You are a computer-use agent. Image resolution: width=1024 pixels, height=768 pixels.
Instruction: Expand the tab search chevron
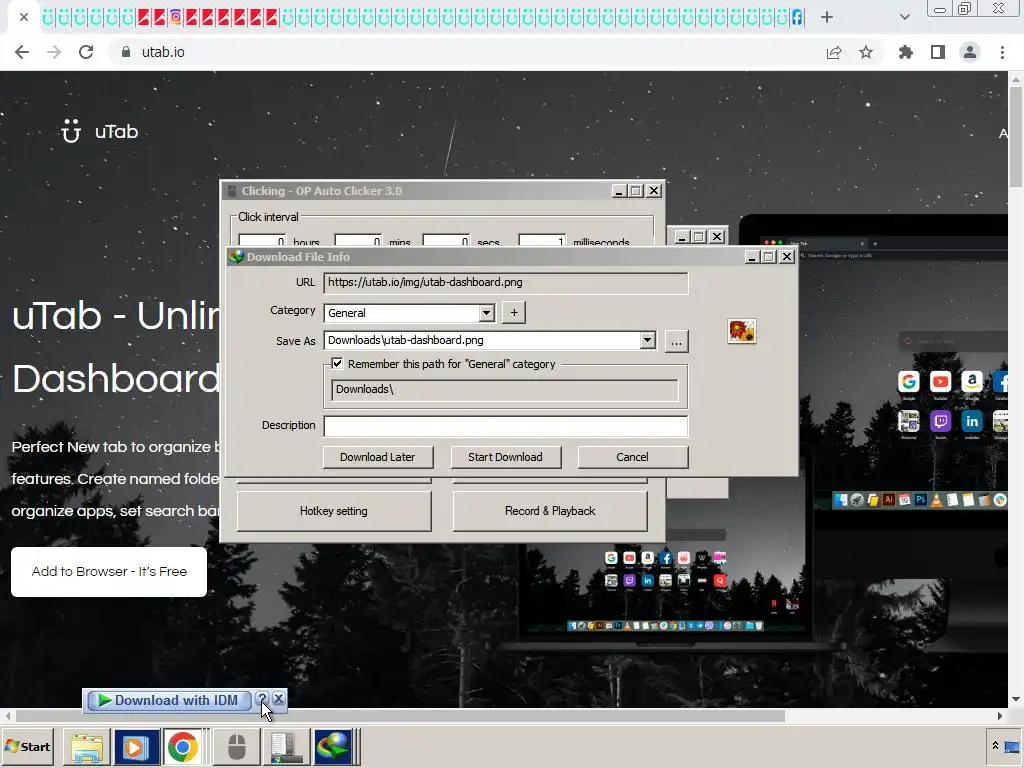tap(904, 17)
